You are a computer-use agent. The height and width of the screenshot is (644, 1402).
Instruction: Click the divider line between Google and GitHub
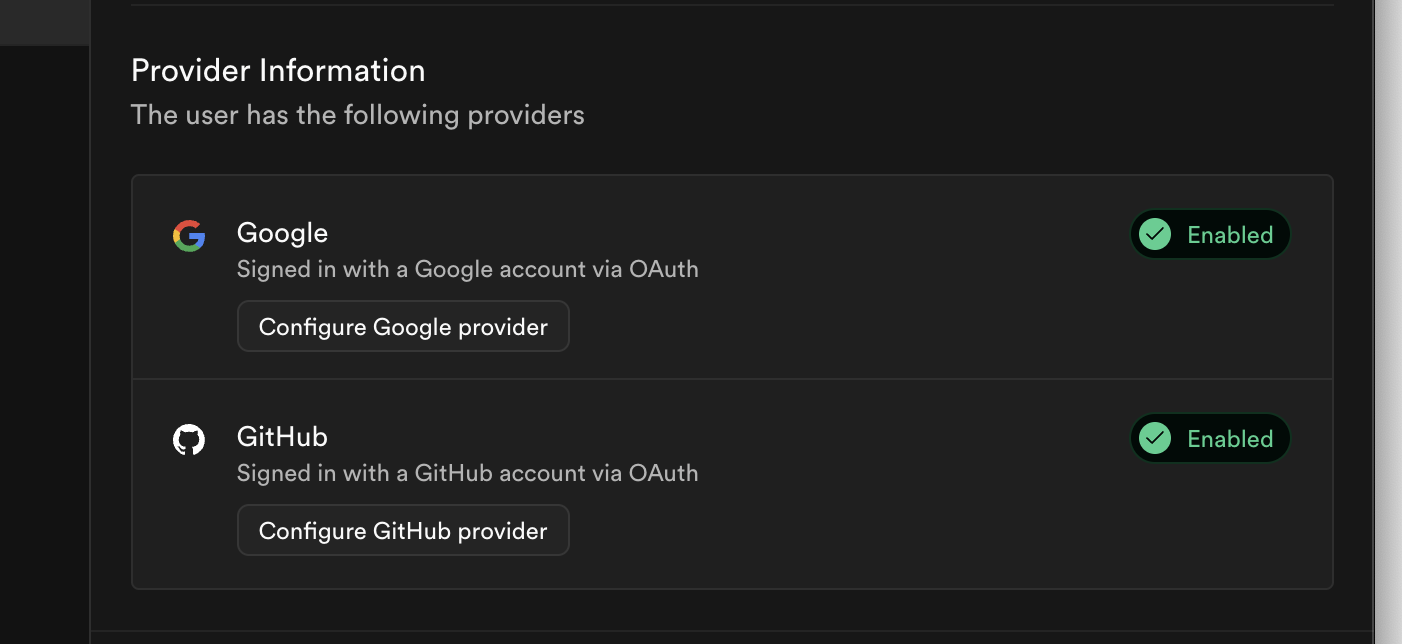click(732, 379)
